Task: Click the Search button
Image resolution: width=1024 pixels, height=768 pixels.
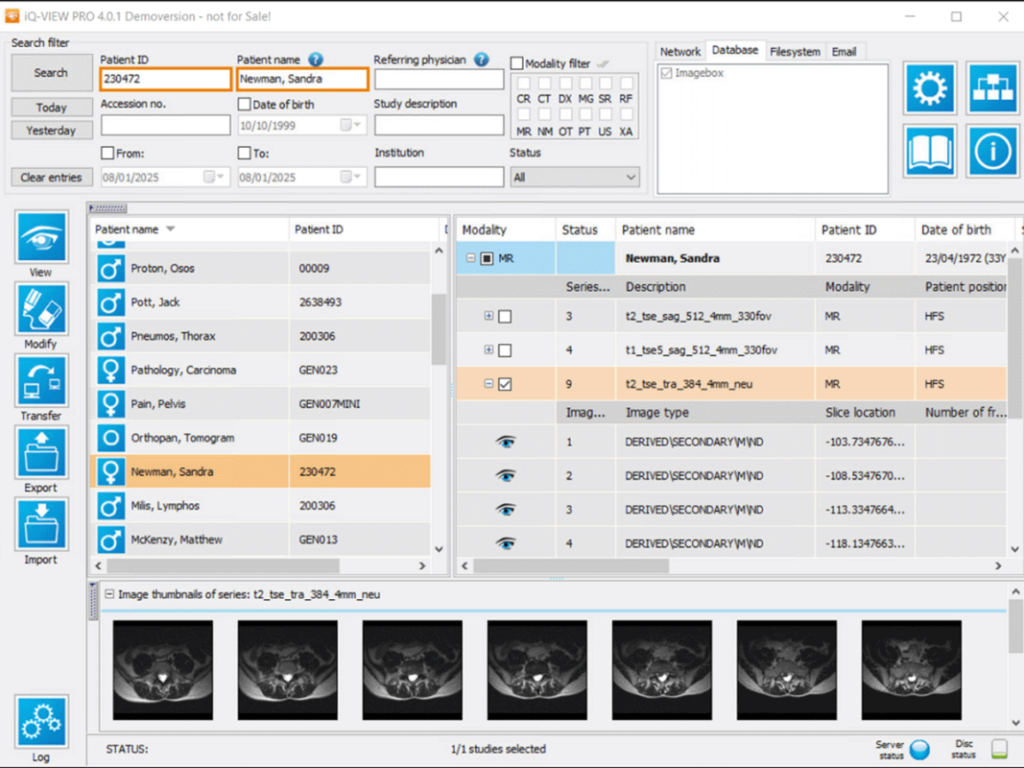Action: [51, 72]
